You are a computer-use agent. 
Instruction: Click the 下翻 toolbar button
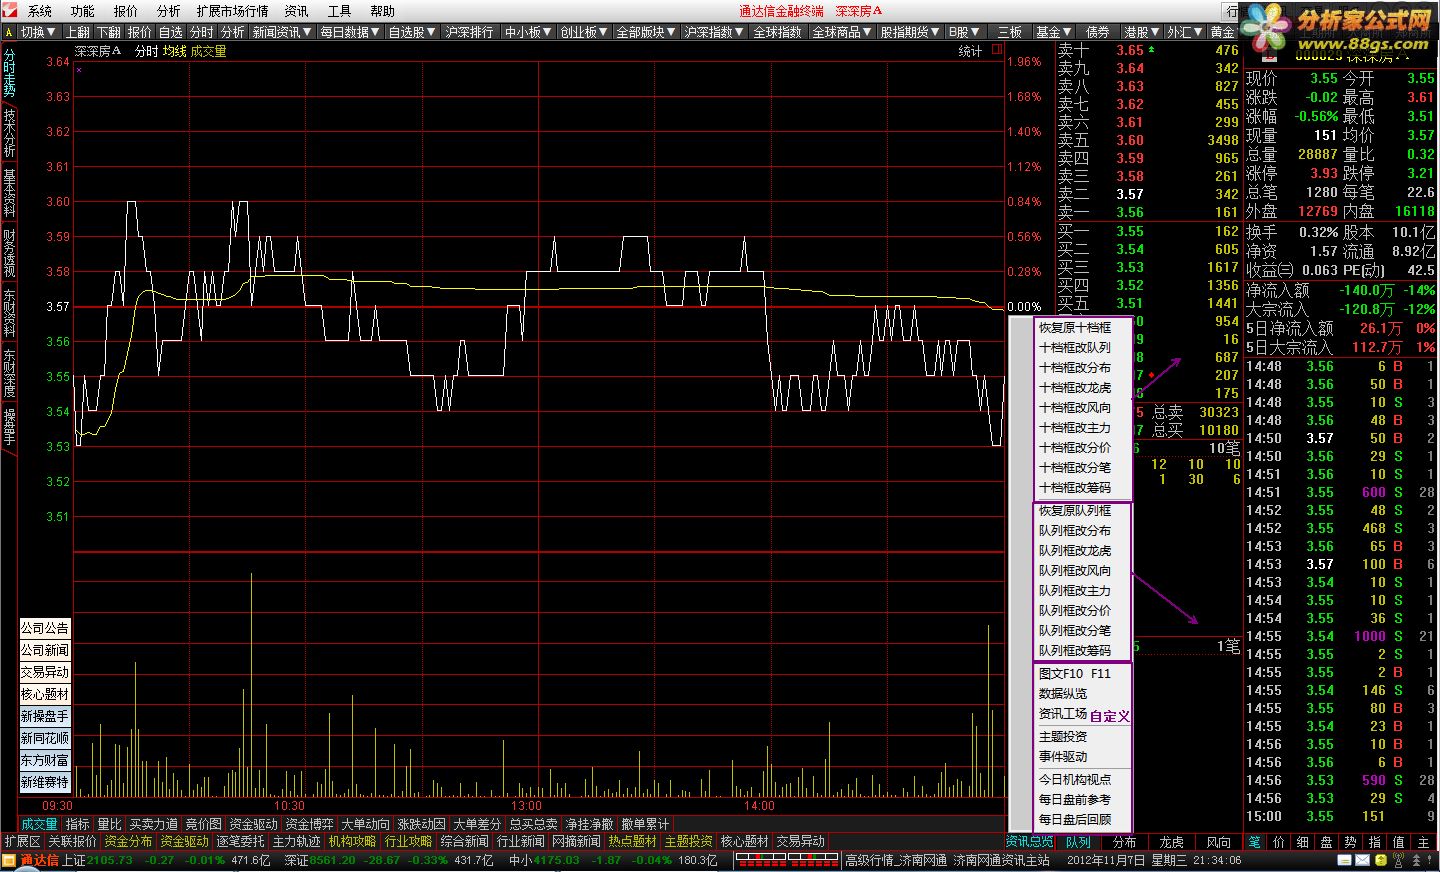pos(109,32)
